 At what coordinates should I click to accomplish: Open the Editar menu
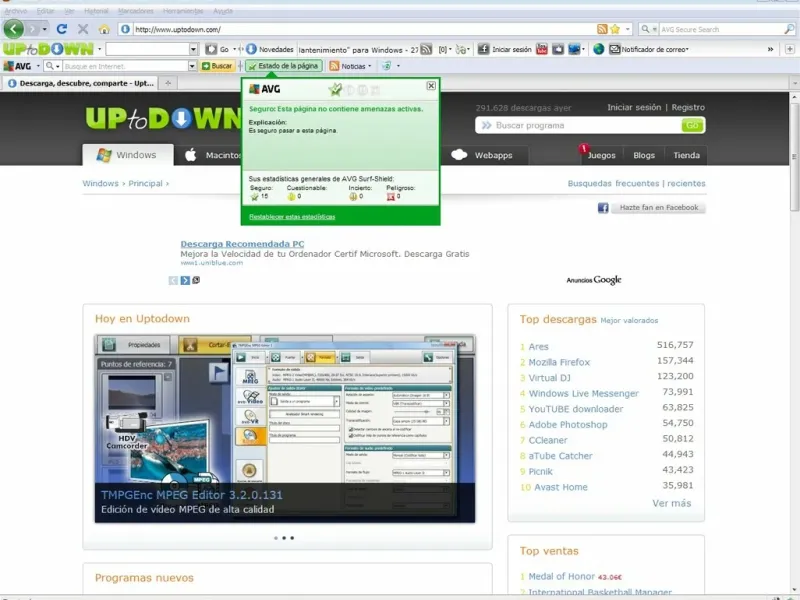tap(45, 11)
